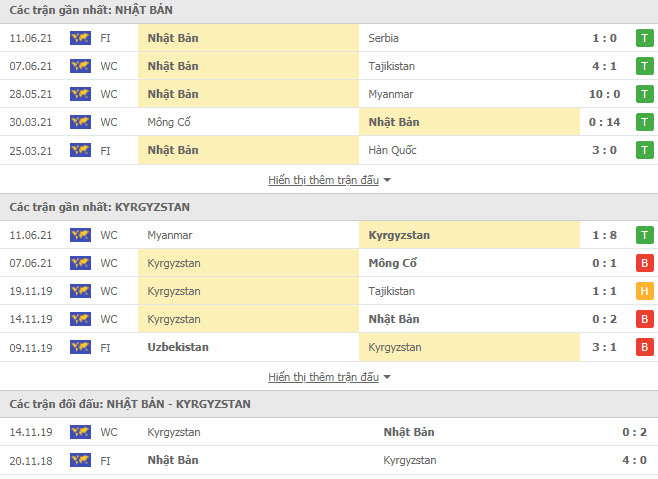The height and width of the screenshot is (479, 658).
Task: Click world flag icon in 20.11.18 head-to-head row
Action: (80, 460)
